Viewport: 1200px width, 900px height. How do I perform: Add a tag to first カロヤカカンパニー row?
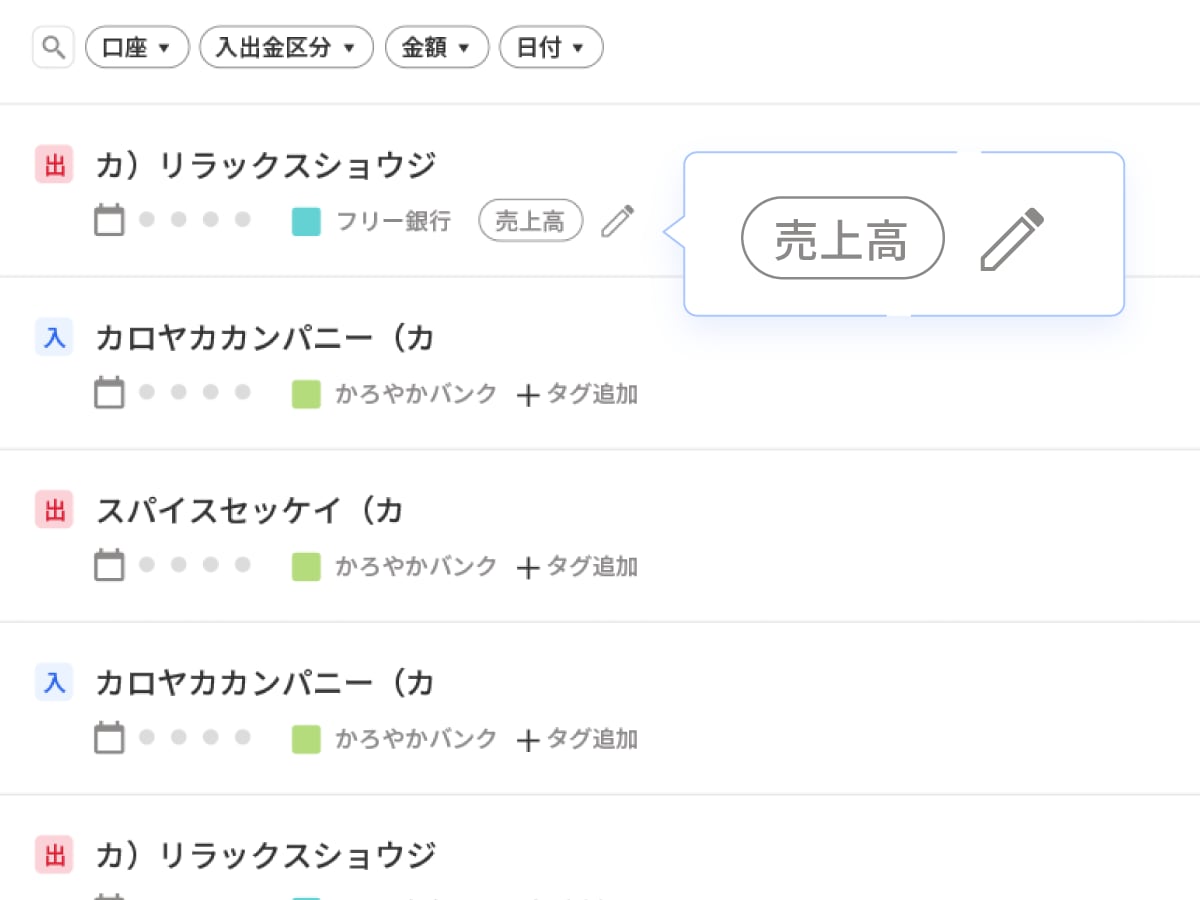[x=578, y=394]
